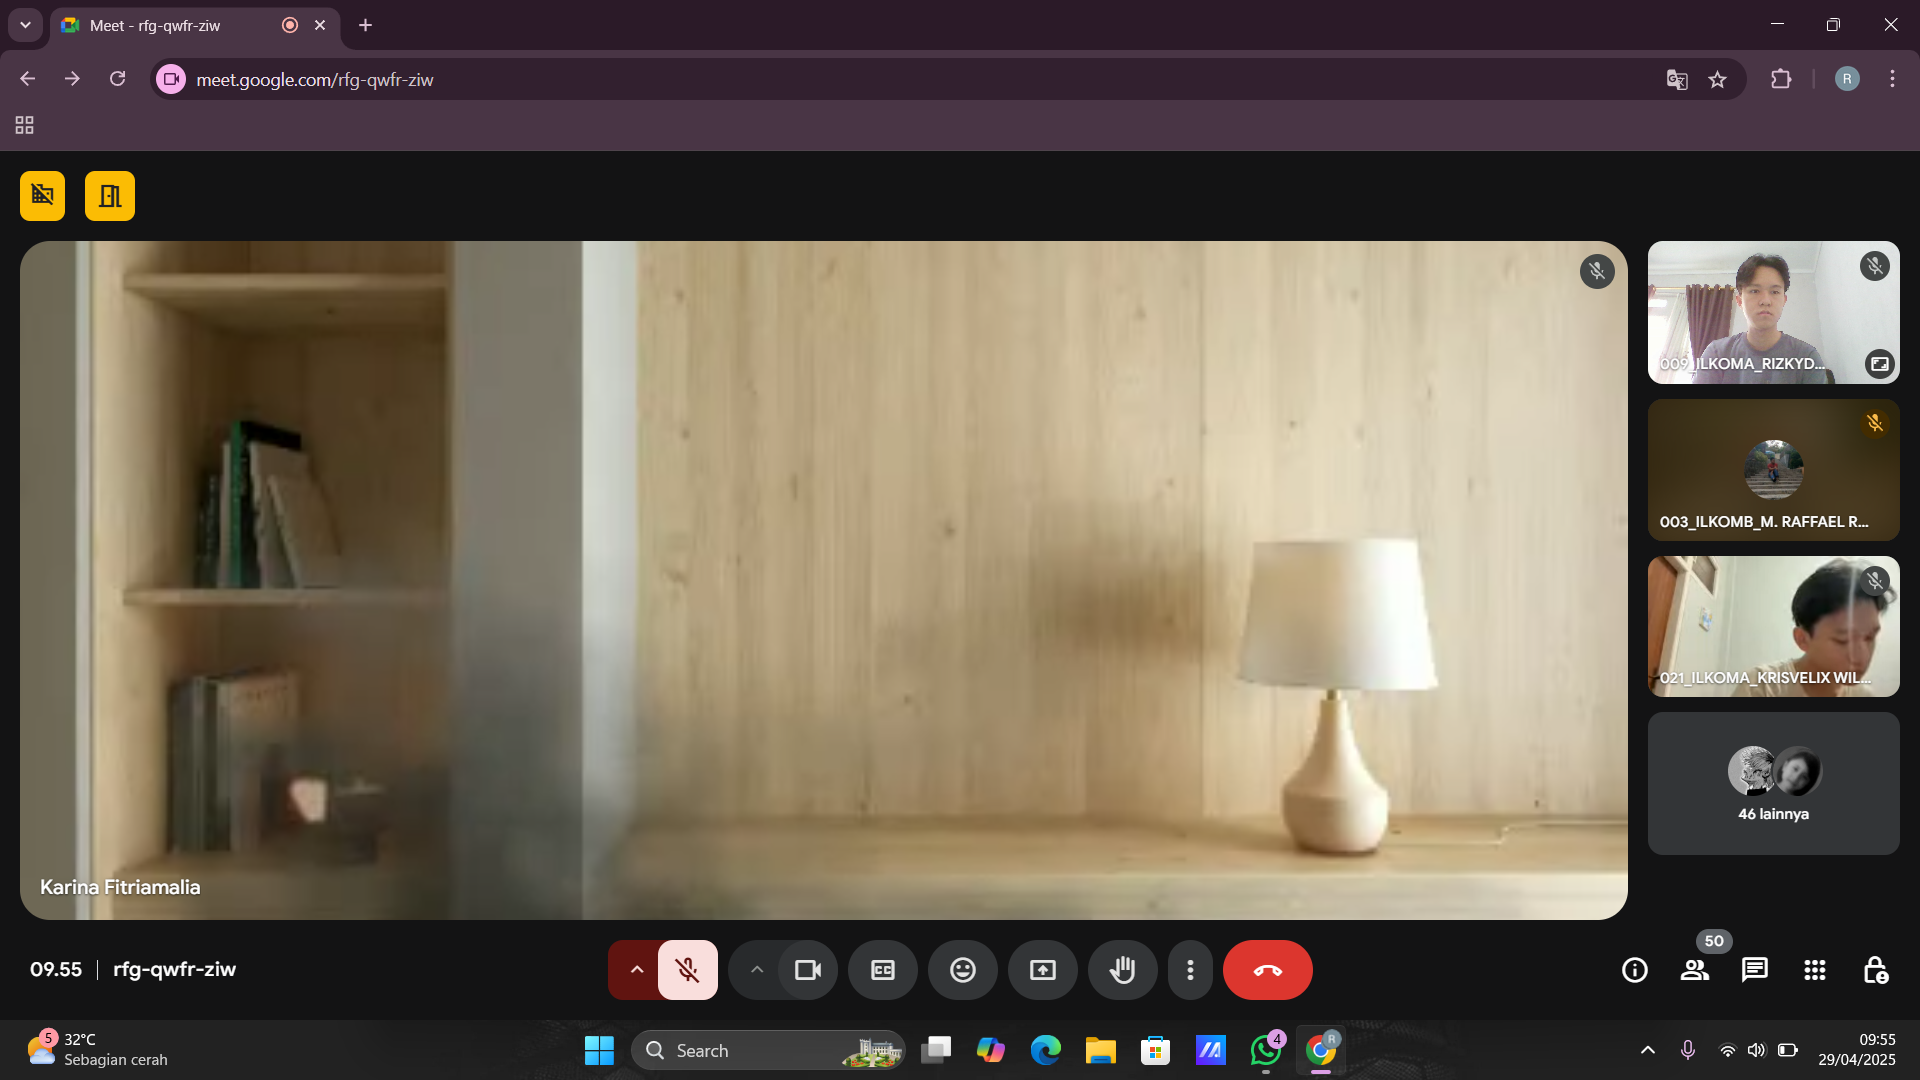Raise hand in the meeting
Viewport: 1920px width, 1080px height.
(x=1122, y=970)
